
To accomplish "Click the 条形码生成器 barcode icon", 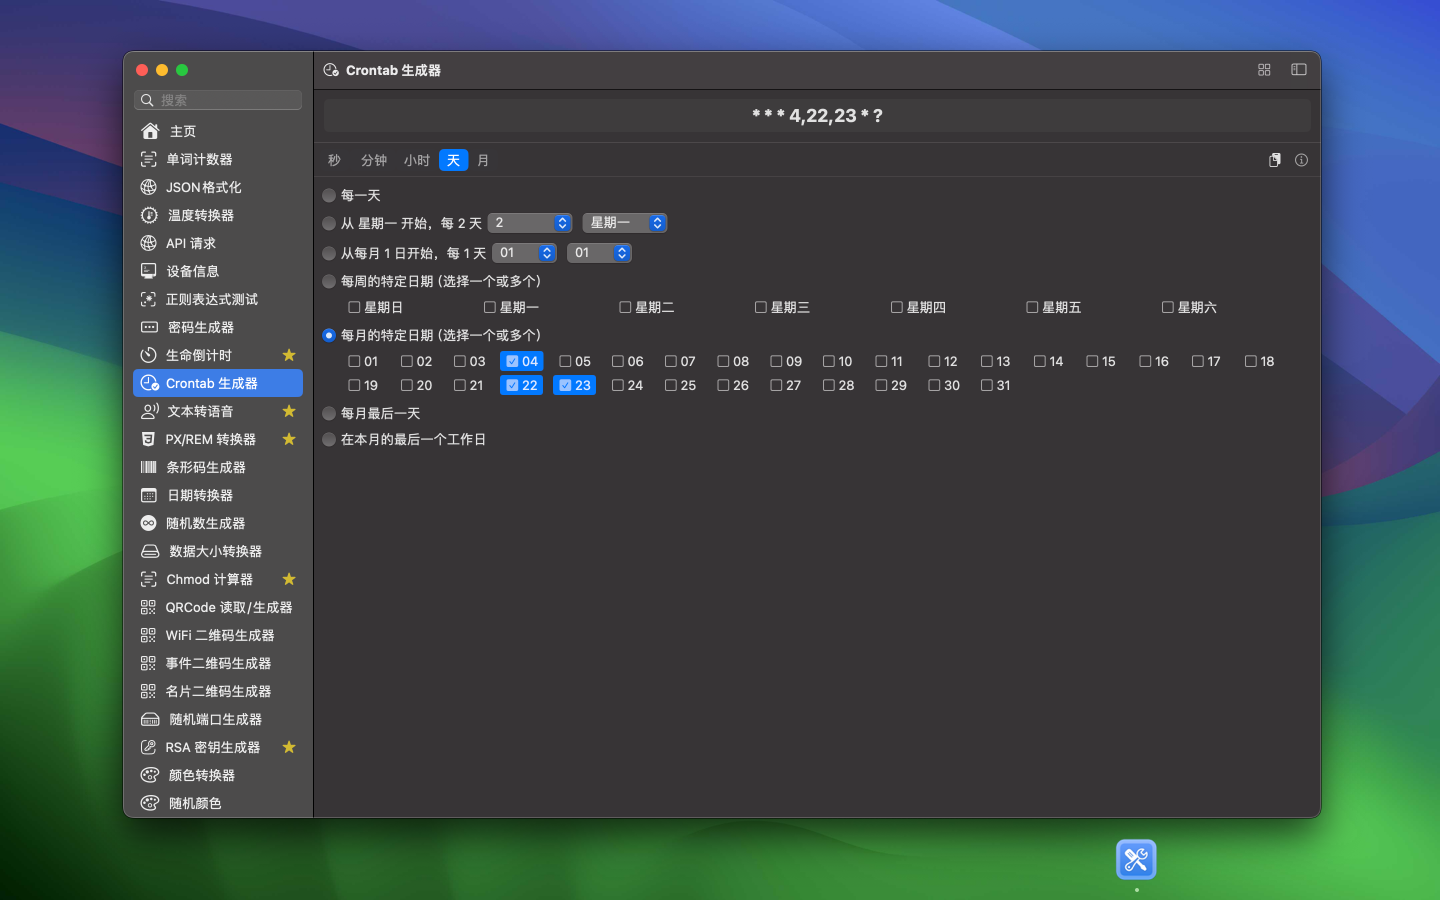I will 149,467.
